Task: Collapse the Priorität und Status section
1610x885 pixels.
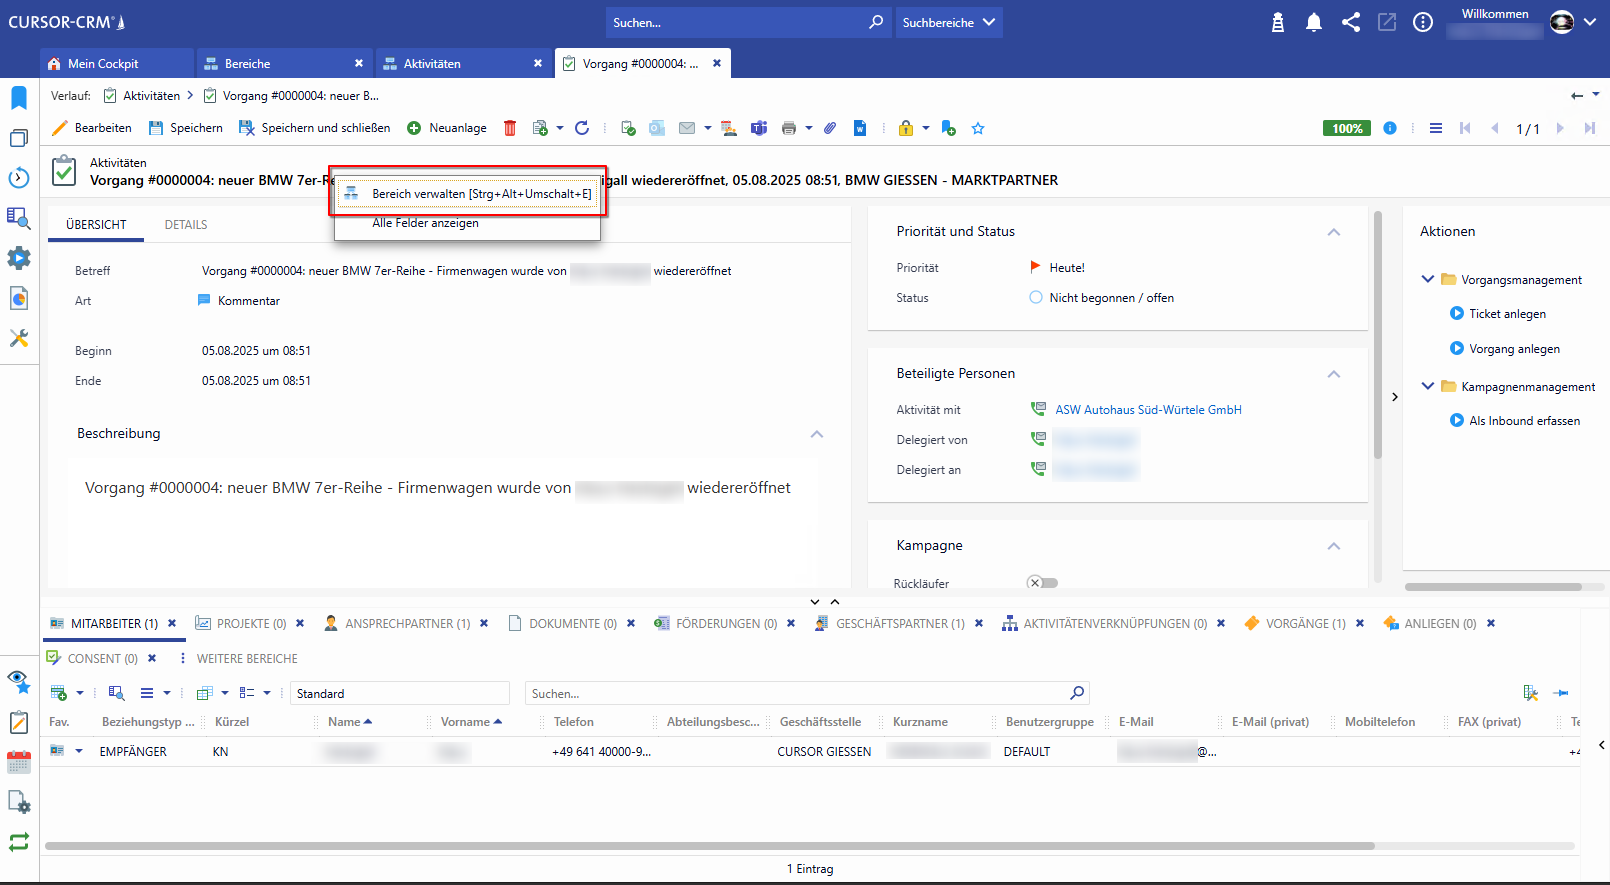Action: tap(1333, 232)
